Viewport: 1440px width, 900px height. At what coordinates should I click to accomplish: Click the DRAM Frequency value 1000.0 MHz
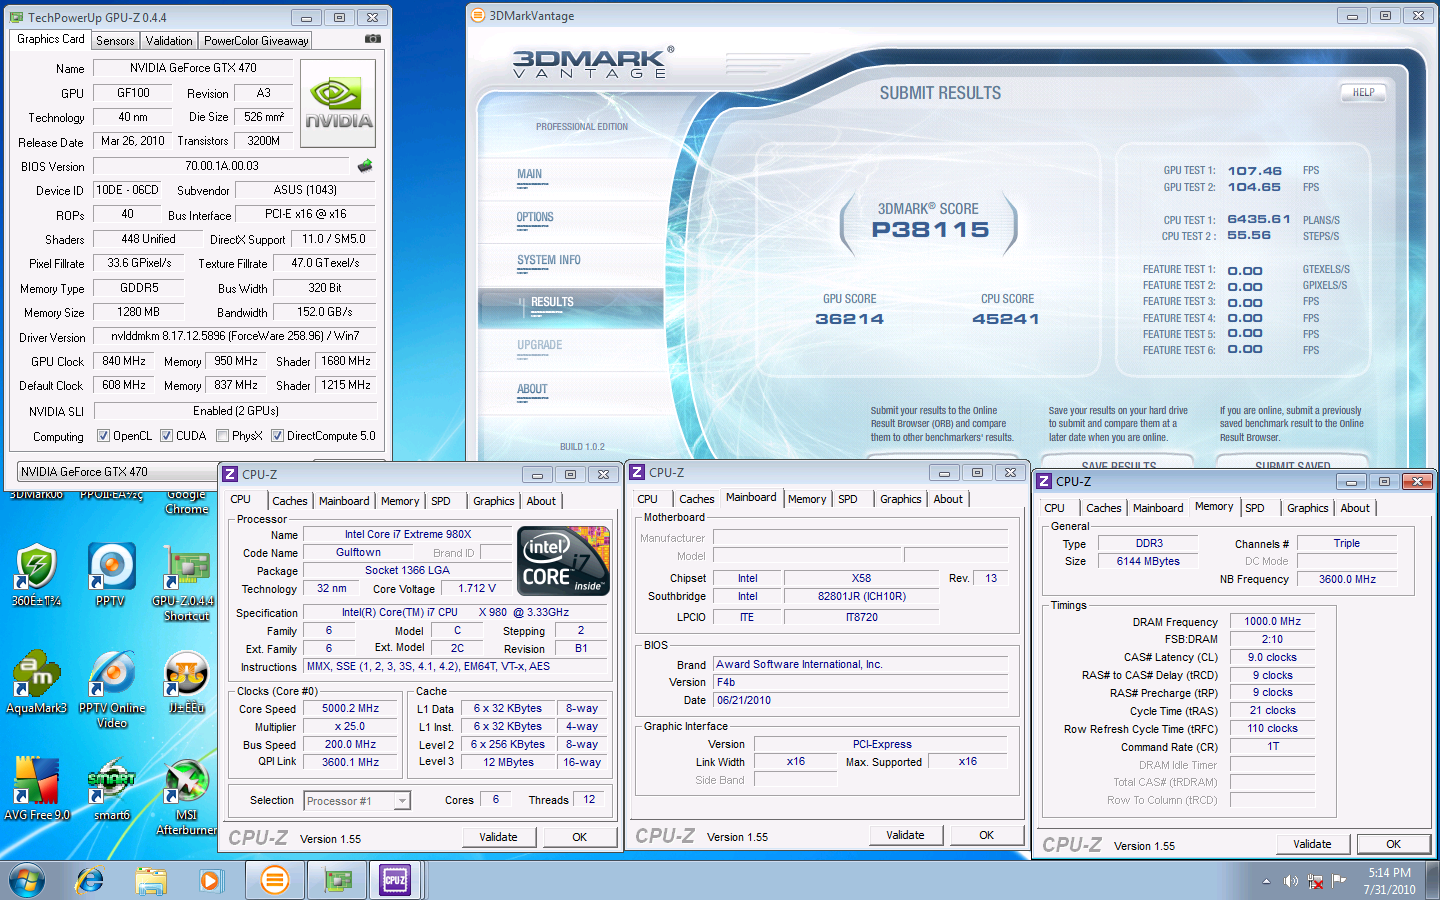1272,622
